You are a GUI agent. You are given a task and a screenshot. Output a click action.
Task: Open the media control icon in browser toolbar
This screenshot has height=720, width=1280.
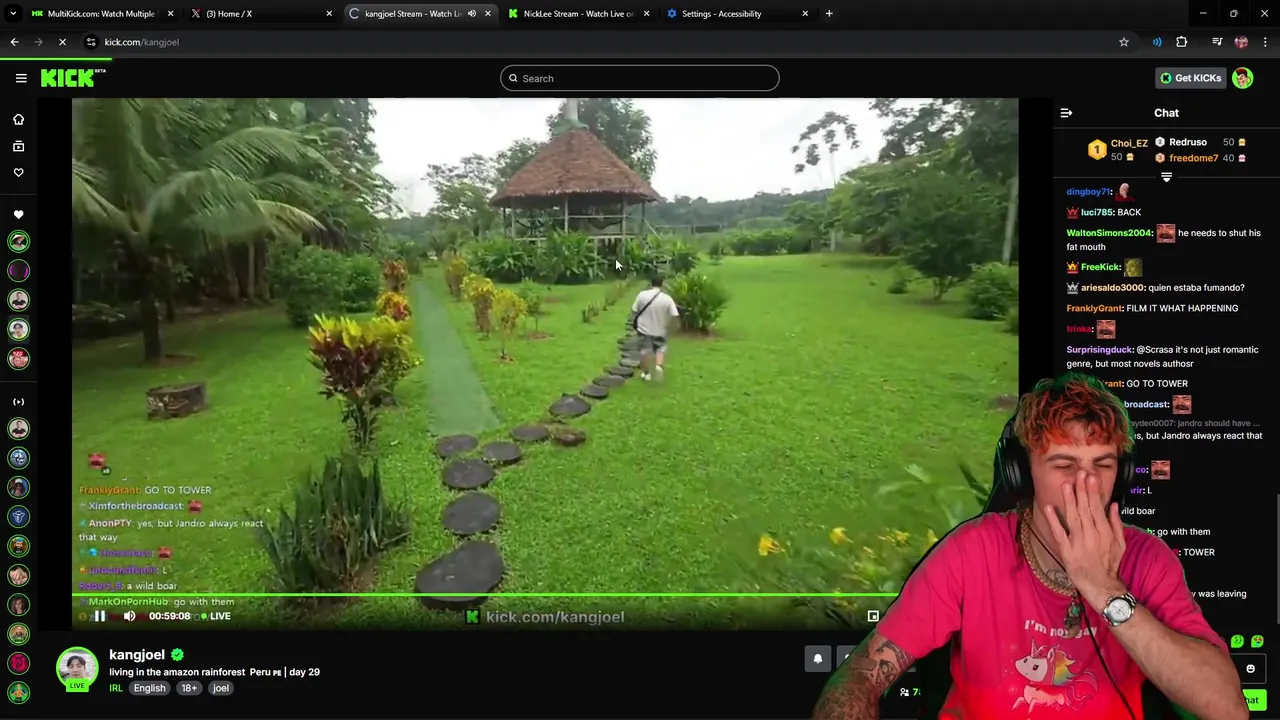[x=1217, y=42]
